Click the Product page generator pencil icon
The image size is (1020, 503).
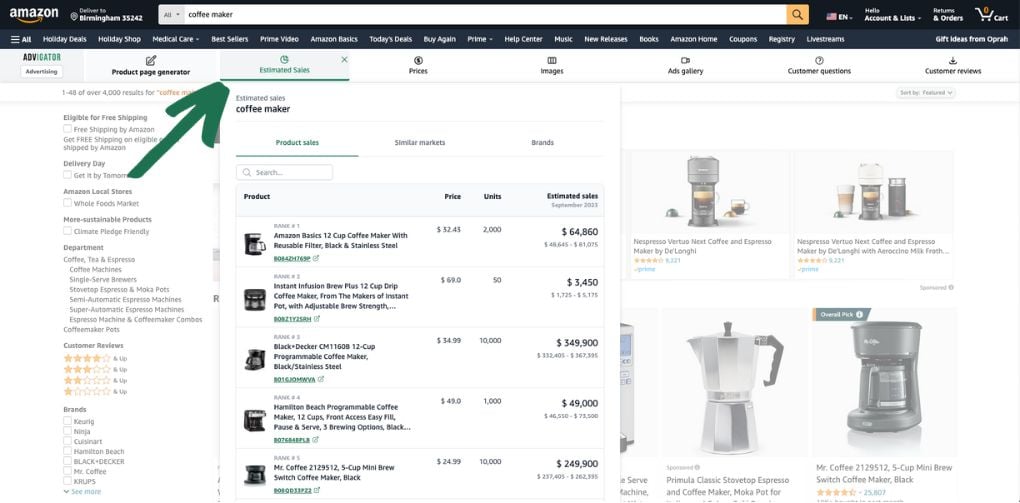[x=151, y=61]
